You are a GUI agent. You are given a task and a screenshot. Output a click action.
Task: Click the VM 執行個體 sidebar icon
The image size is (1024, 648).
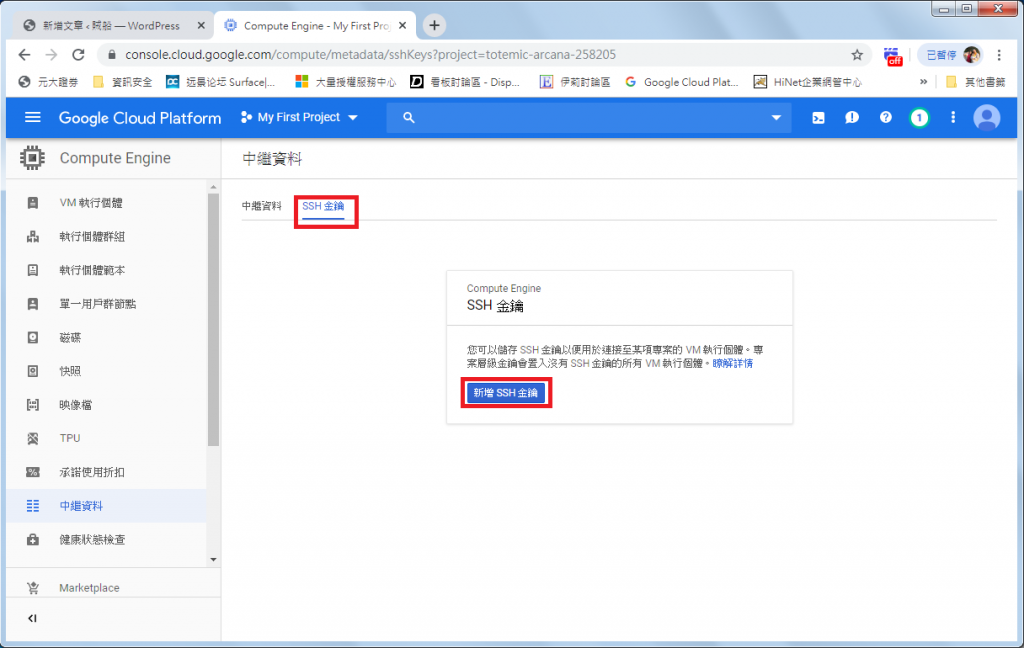(x=33, y=202)
